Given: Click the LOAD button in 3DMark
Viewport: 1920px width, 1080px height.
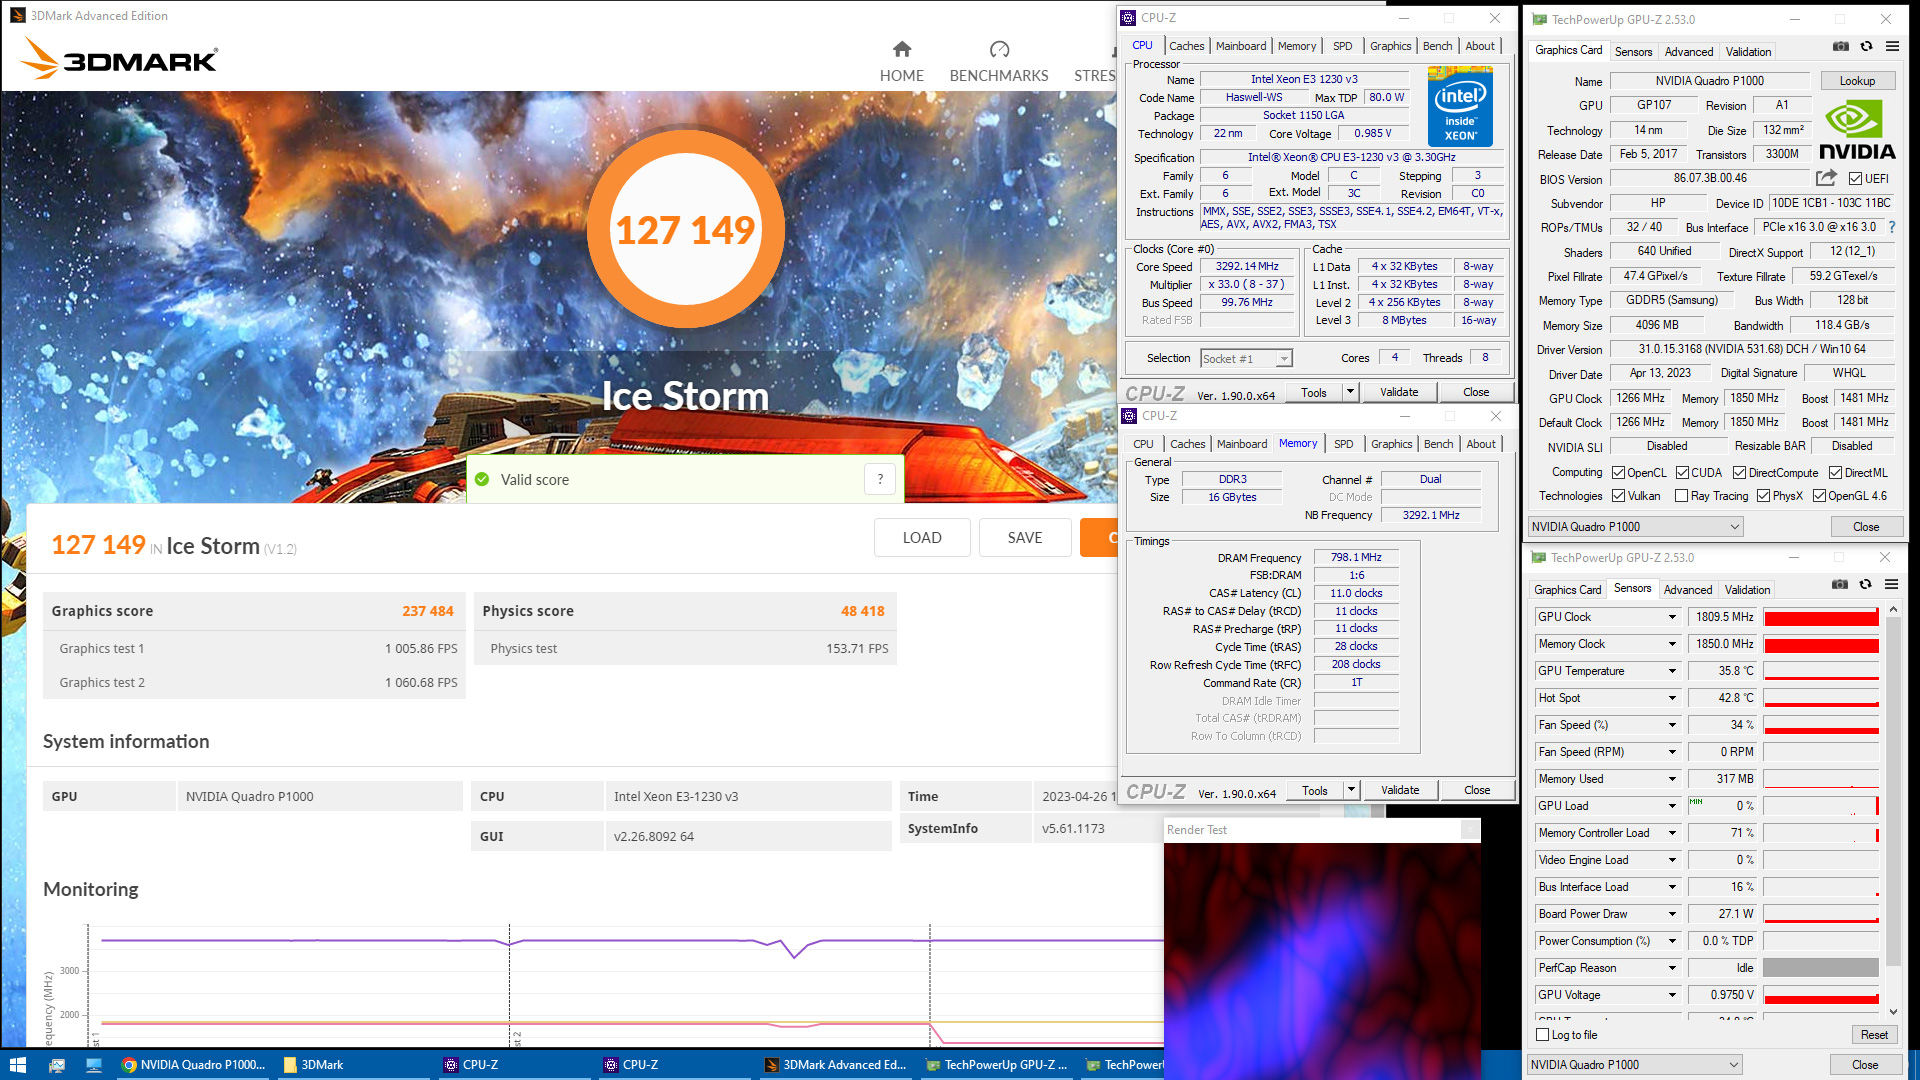Looking at the screenshot, I should click(x=922, y=538).
